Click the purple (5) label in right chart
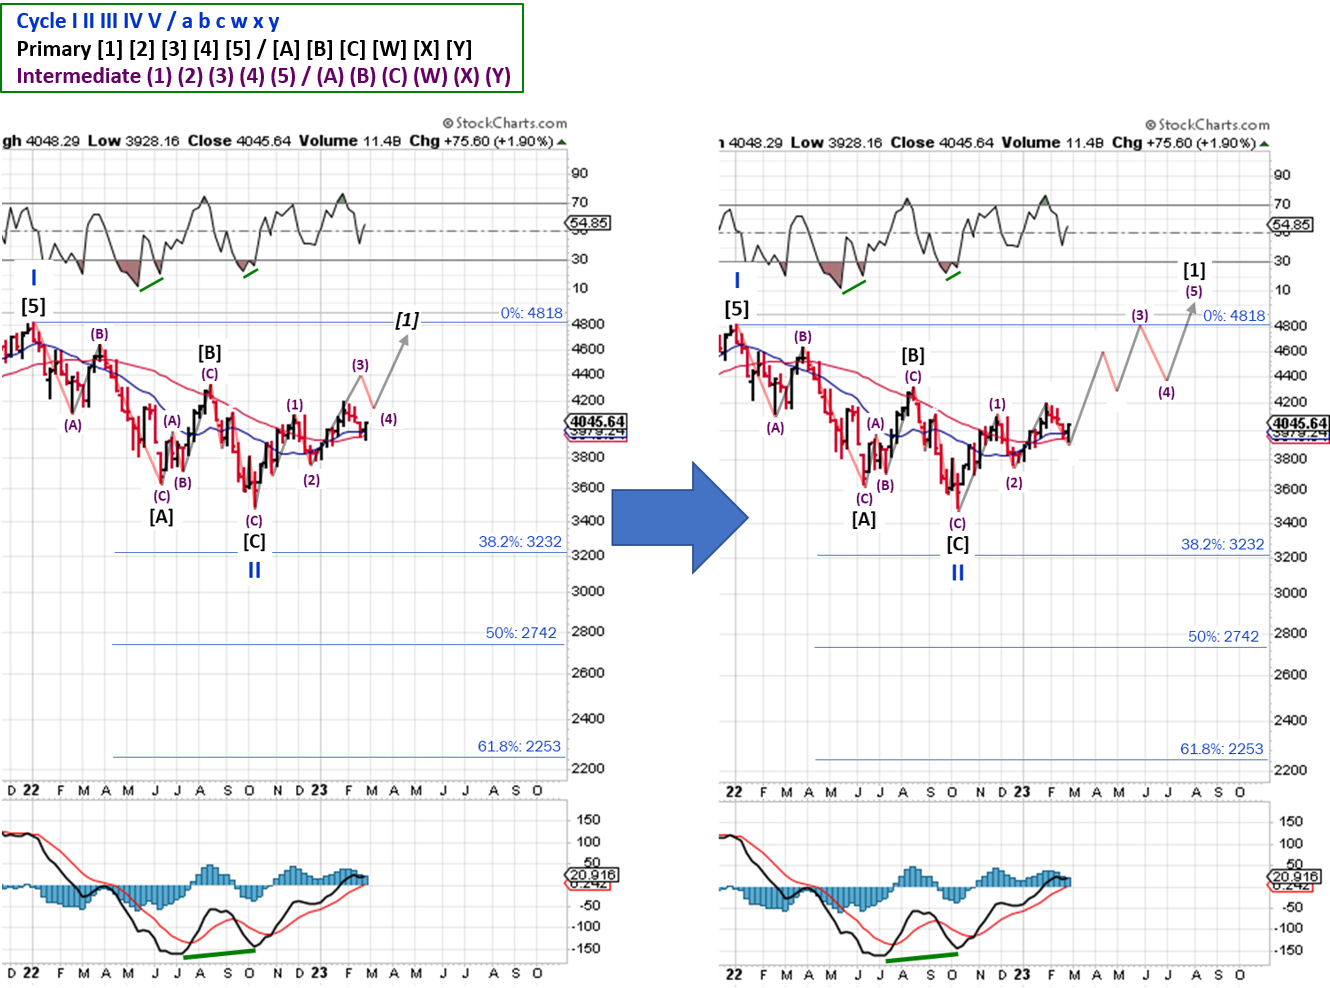 point(1194,292)
